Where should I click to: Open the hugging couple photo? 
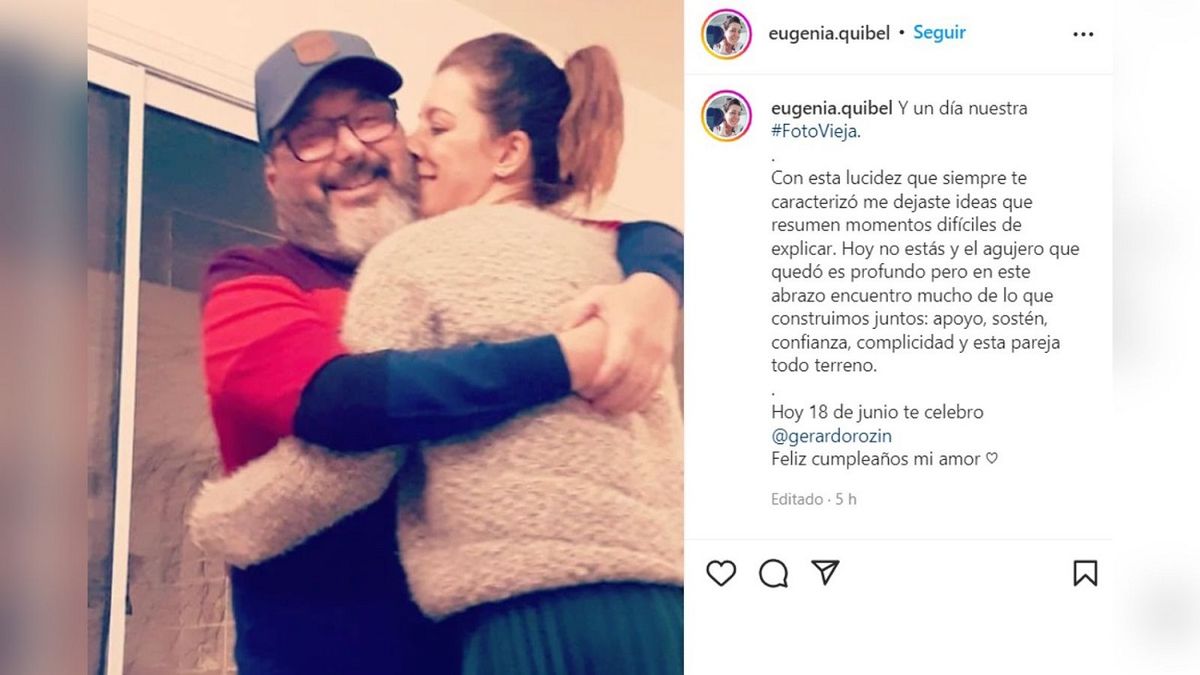[x=385, y=337]
